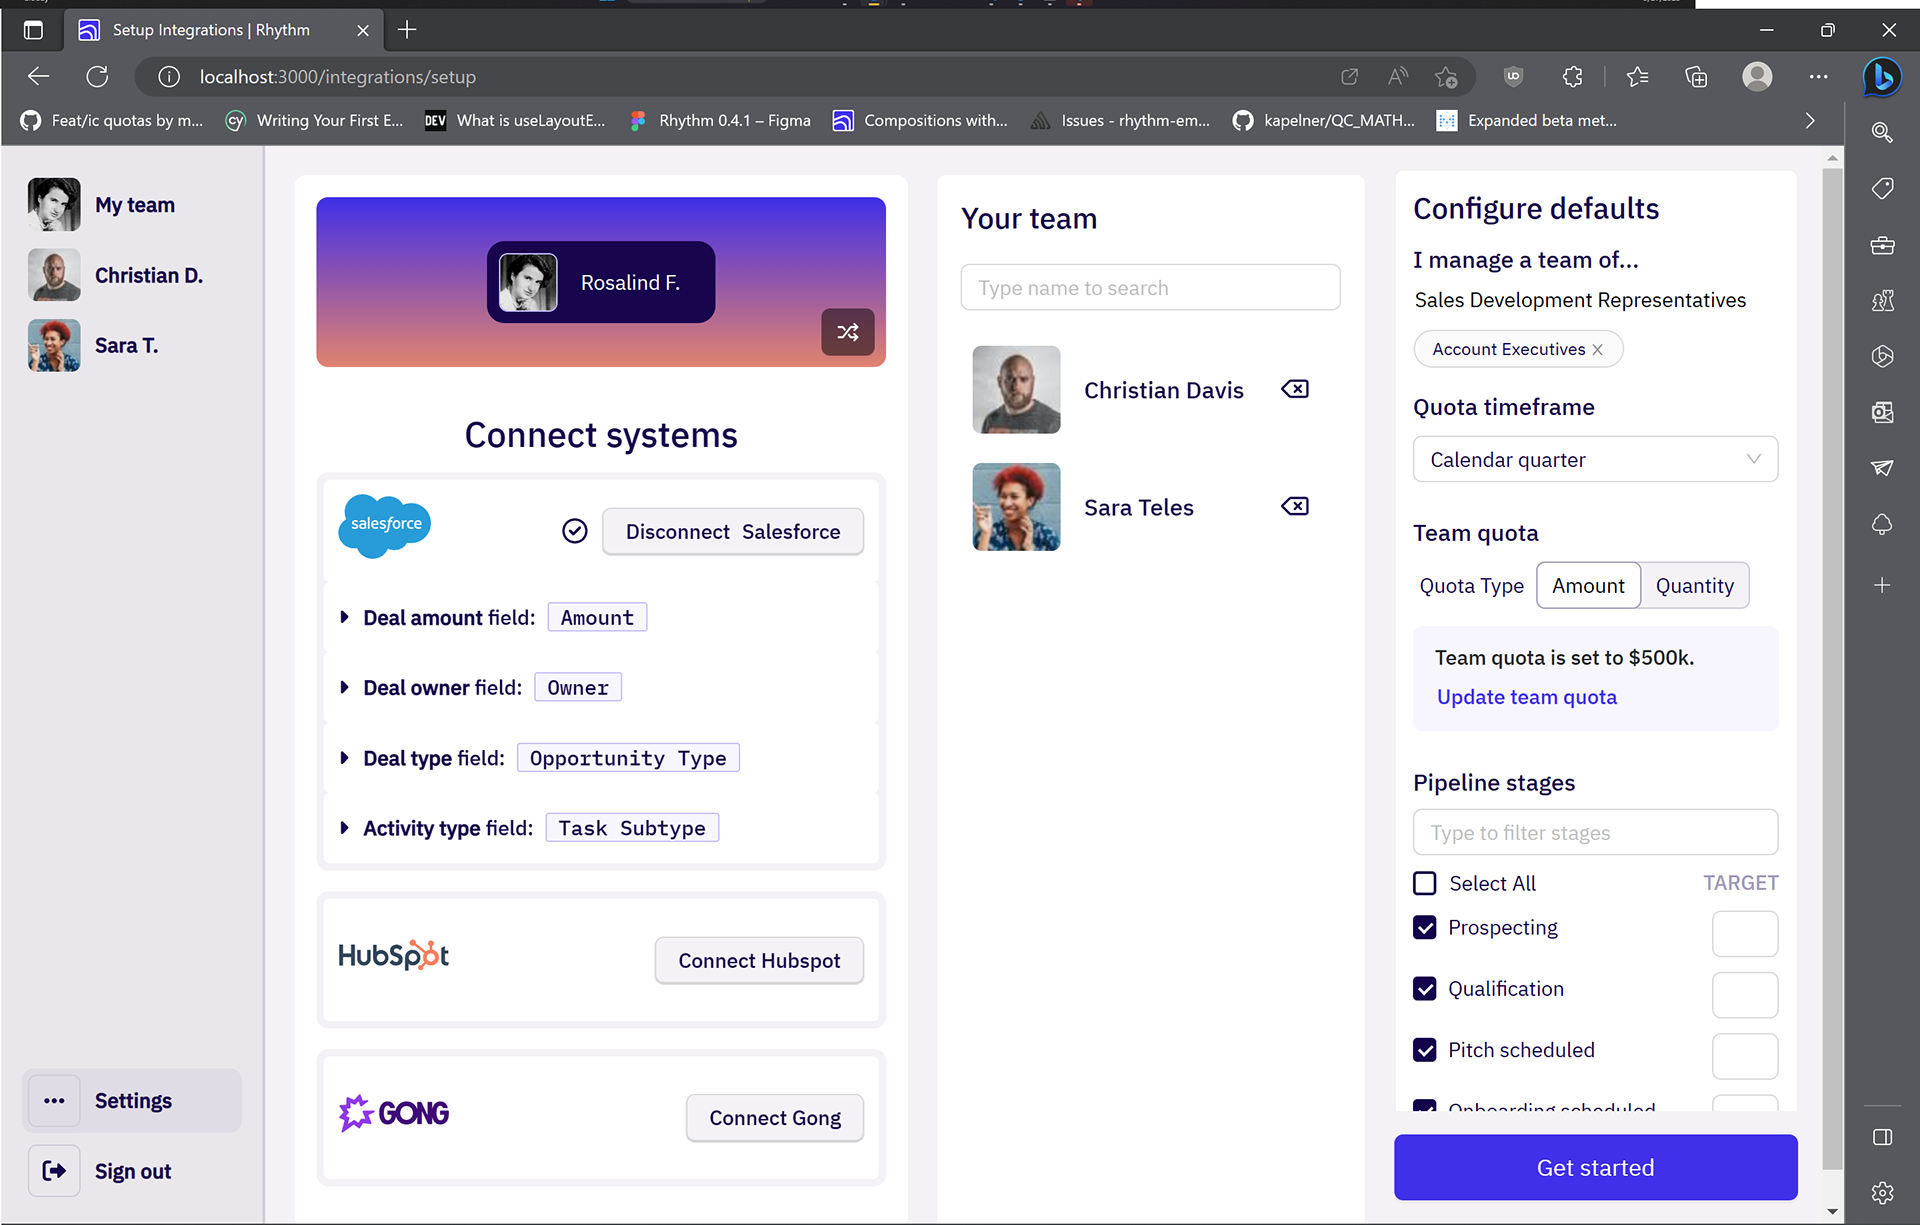Viewport: 1920px width, 1225px height.
Task: Remove Account Executives tag with X
Action: coord(1598,349)
